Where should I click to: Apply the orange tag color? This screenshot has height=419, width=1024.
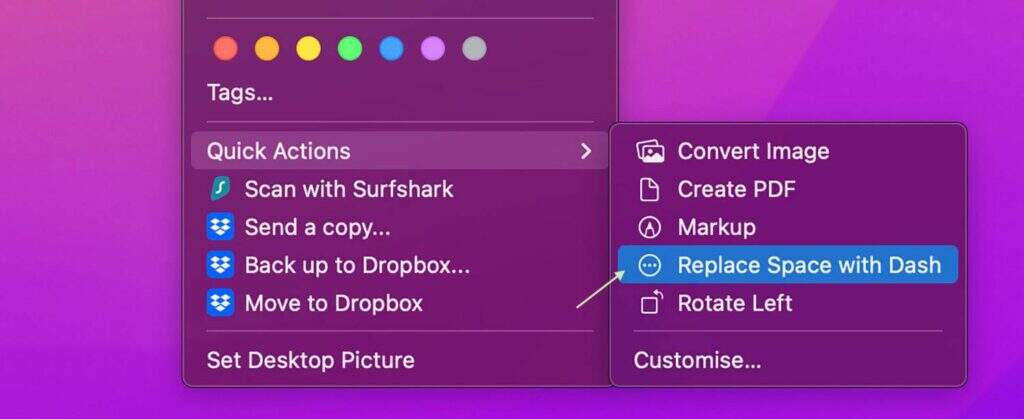click(x=266, y=48)
